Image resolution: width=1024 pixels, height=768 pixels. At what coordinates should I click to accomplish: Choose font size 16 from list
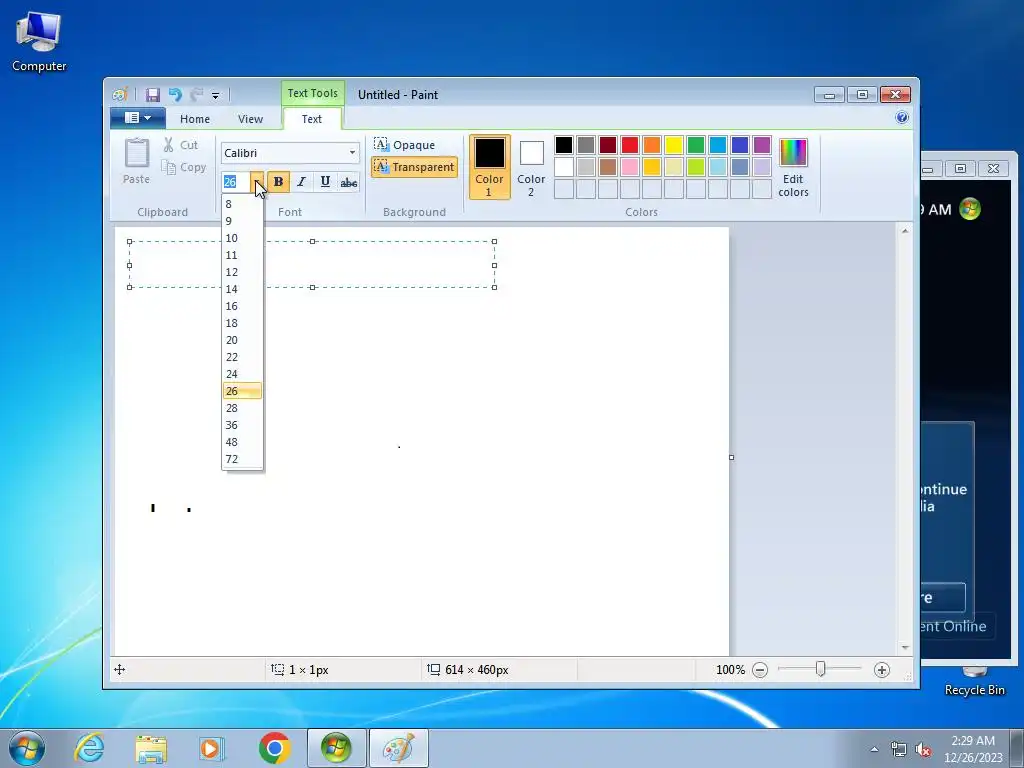tap(242, 306)
